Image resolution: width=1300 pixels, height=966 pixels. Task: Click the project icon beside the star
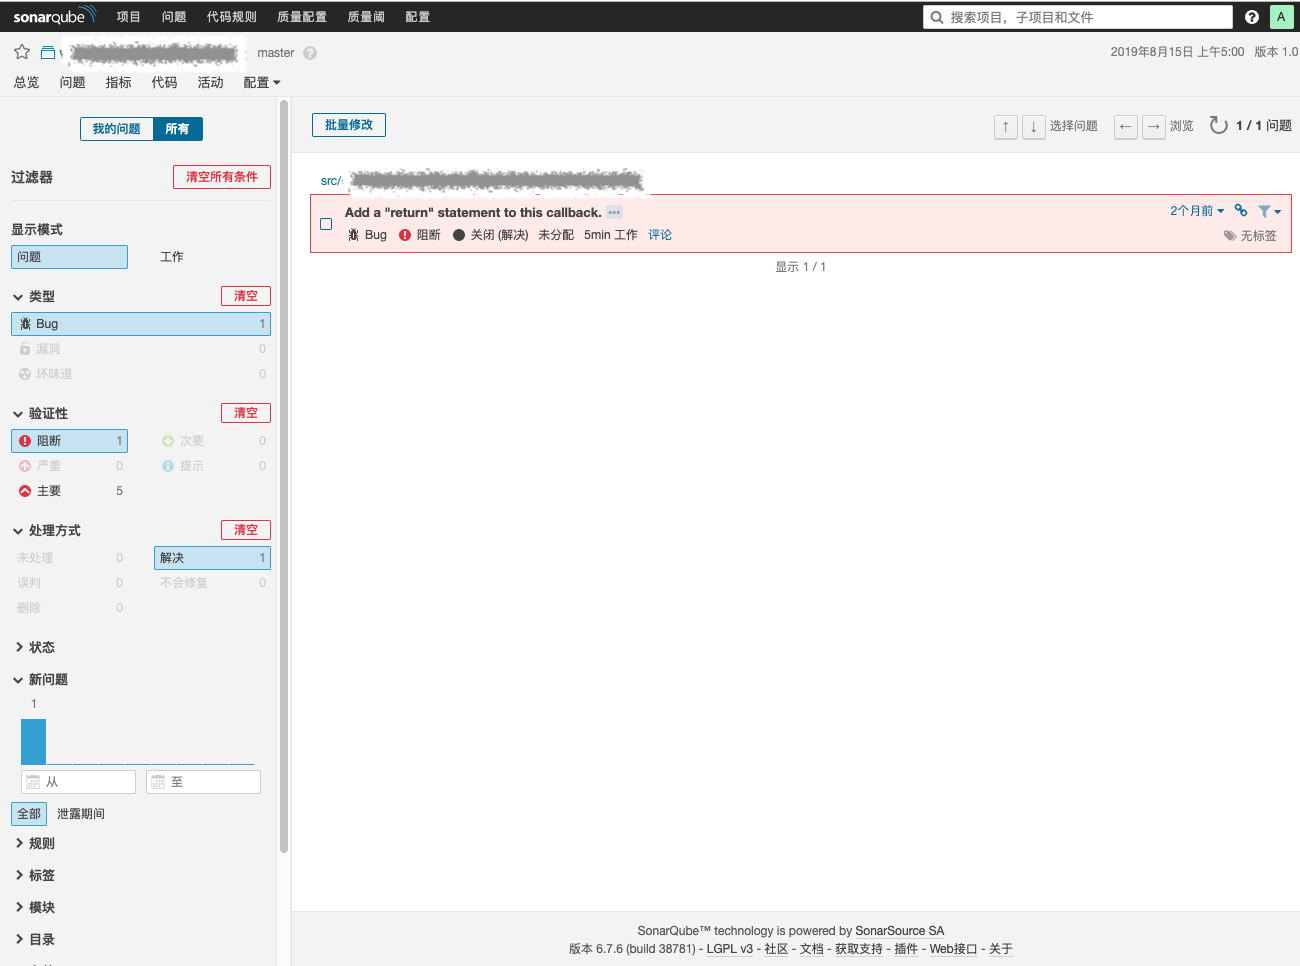click(x=47, y=52)
